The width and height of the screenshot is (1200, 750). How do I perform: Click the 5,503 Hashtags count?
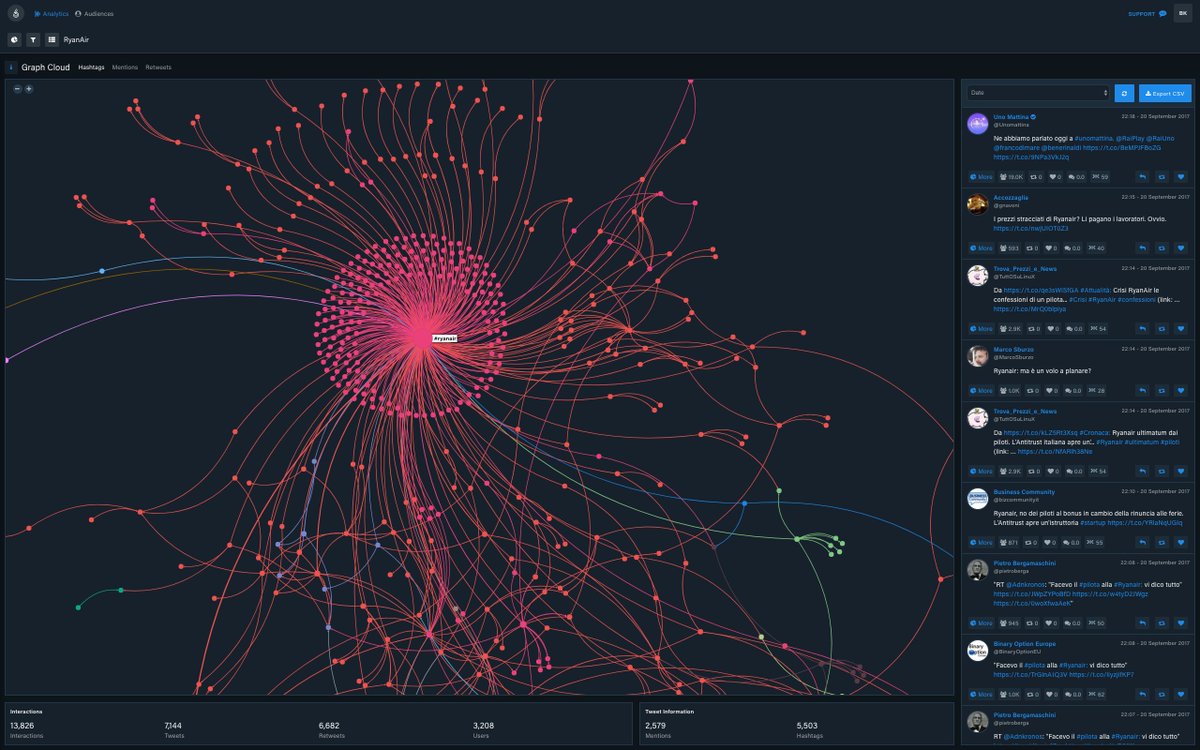point(807,726)
